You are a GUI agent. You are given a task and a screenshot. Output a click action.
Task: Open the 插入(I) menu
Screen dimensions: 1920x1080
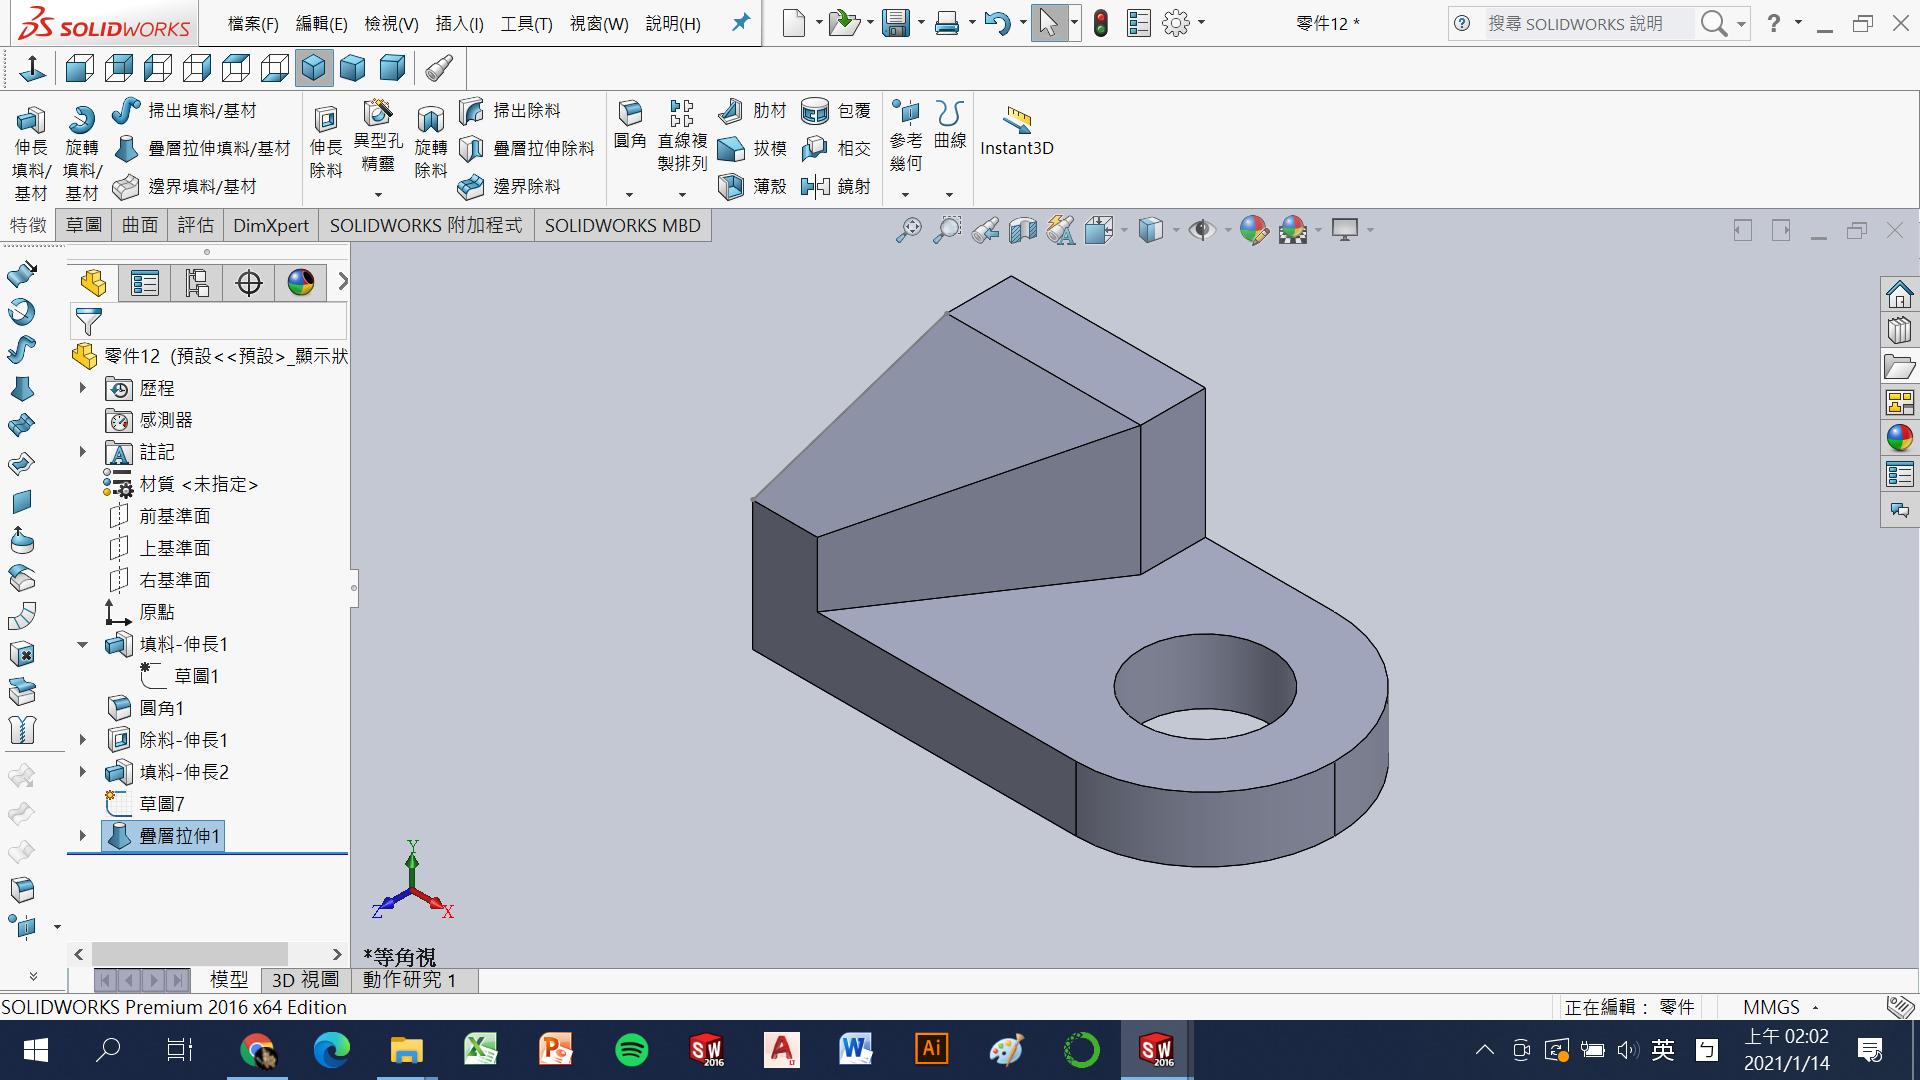(x=459, y=23)
